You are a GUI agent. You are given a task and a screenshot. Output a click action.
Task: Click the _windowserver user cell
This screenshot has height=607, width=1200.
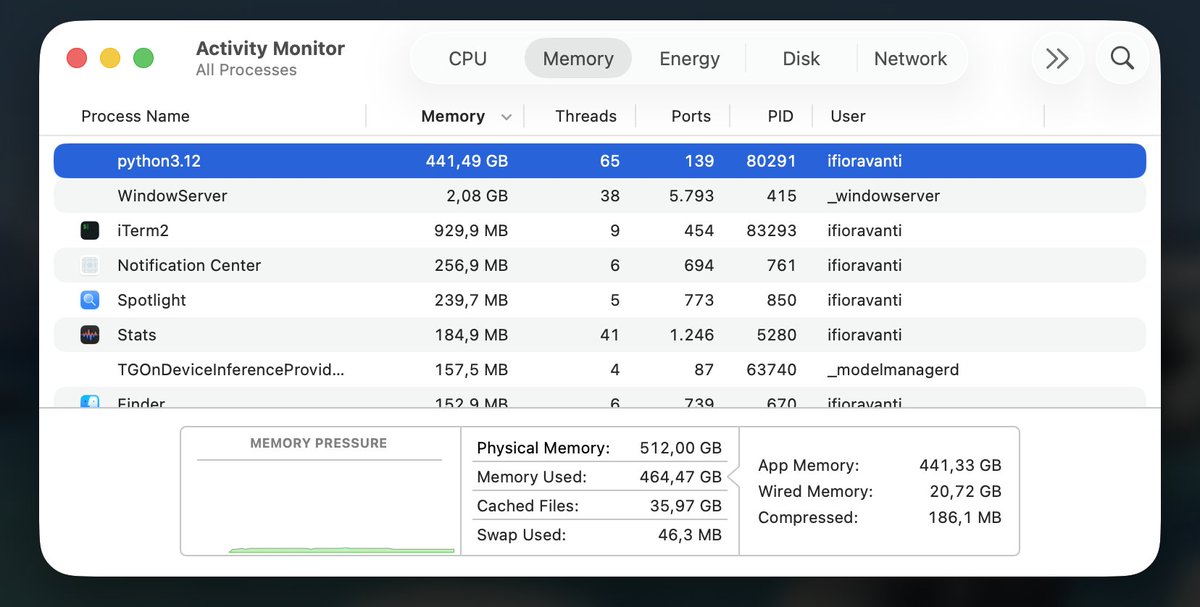884,196
